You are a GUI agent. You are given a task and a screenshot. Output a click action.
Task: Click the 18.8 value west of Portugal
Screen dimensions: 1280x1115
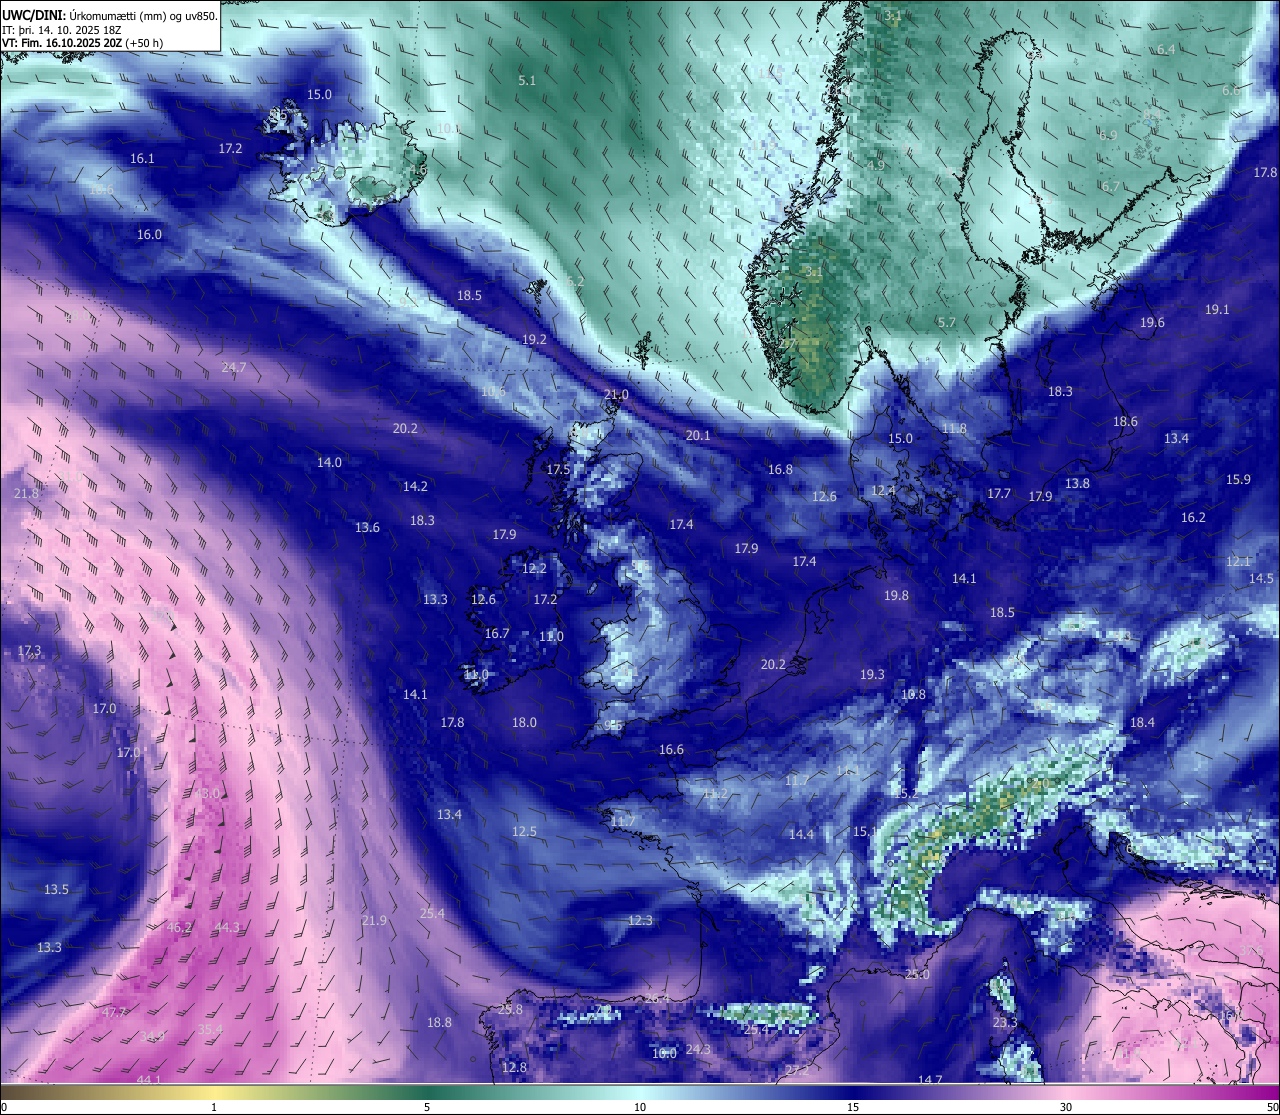pos(439,1022)
